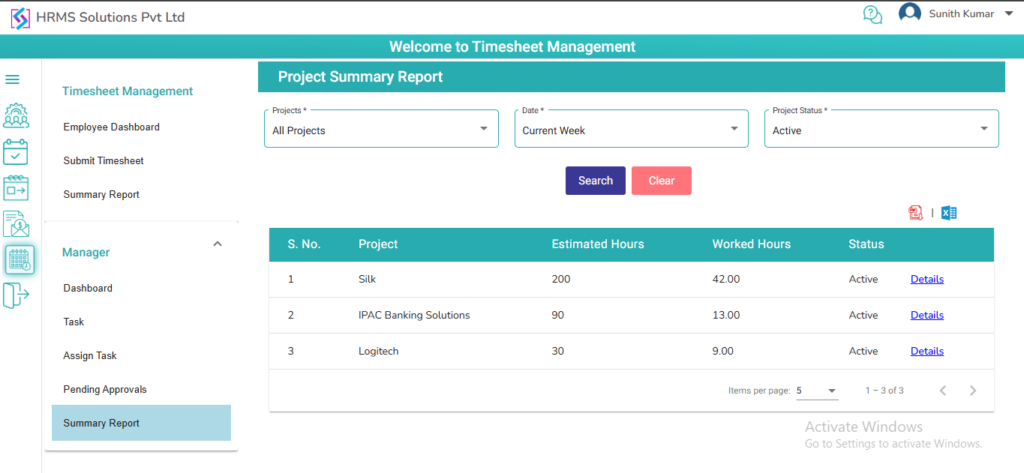Viewport: 1024px width, 473px height.
Task: Click the HRMS Solutions logo icon
Action: tap(20, 18)
